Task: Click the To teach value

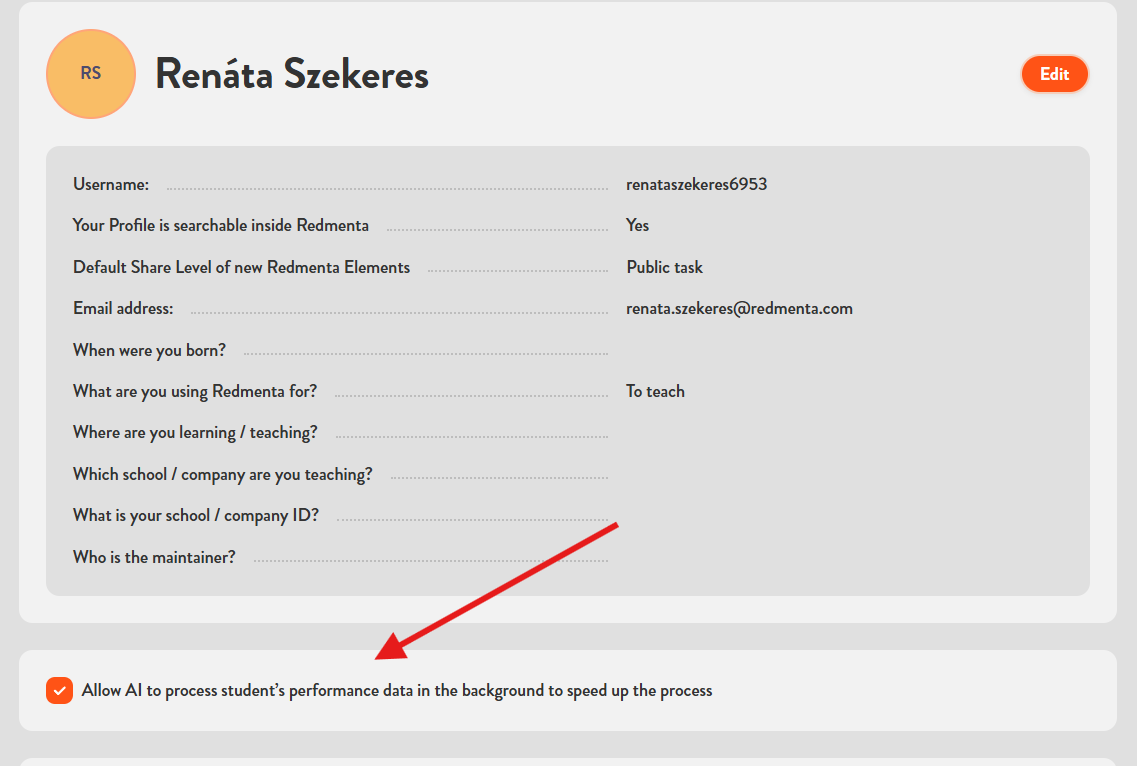Action: (x=655, y=391)
